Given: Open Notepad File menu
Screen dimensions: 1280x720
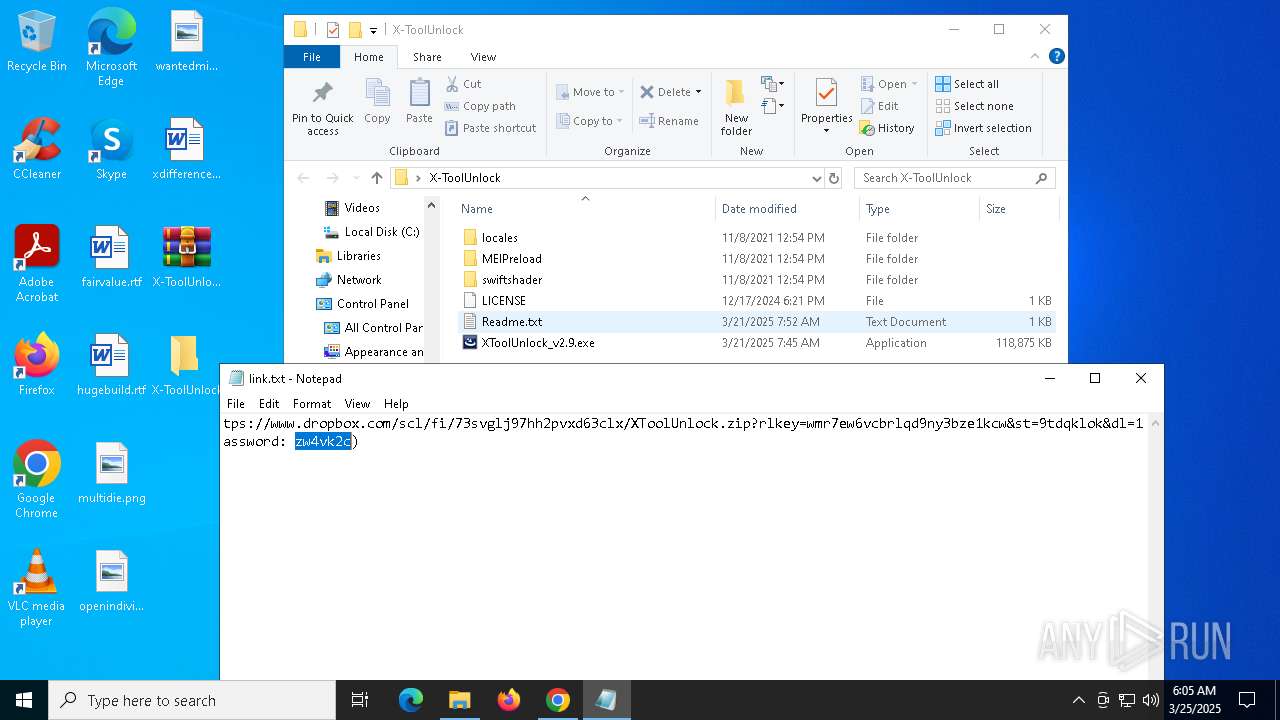Looking at the screenshot, I should coord(236,404).
